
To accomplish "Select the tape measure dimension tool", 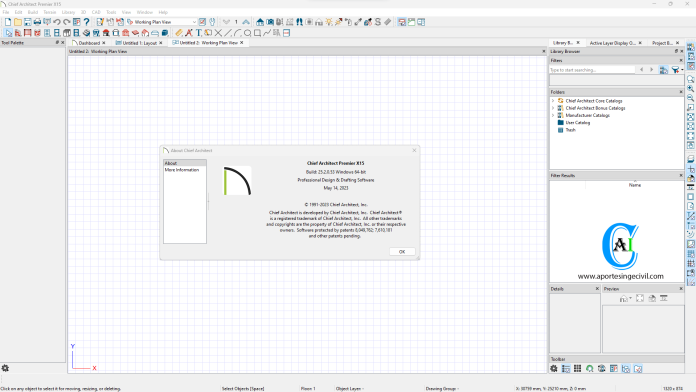I will click(179, 33).
